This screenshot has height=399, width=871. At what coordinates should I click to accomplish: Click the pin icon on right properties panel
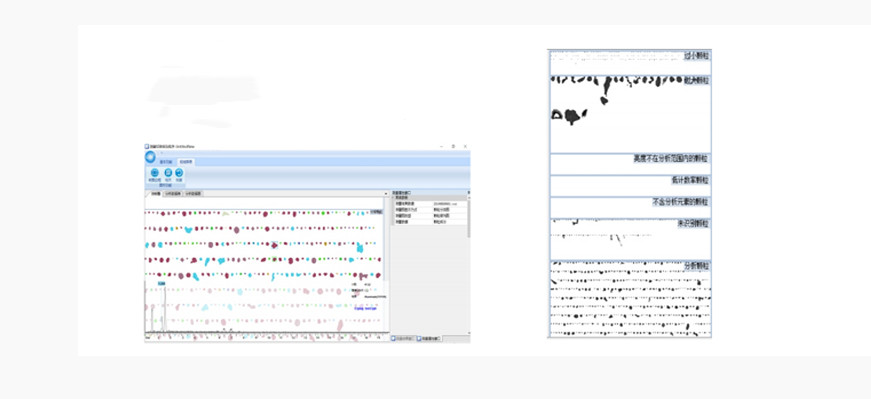coord(468,192)
